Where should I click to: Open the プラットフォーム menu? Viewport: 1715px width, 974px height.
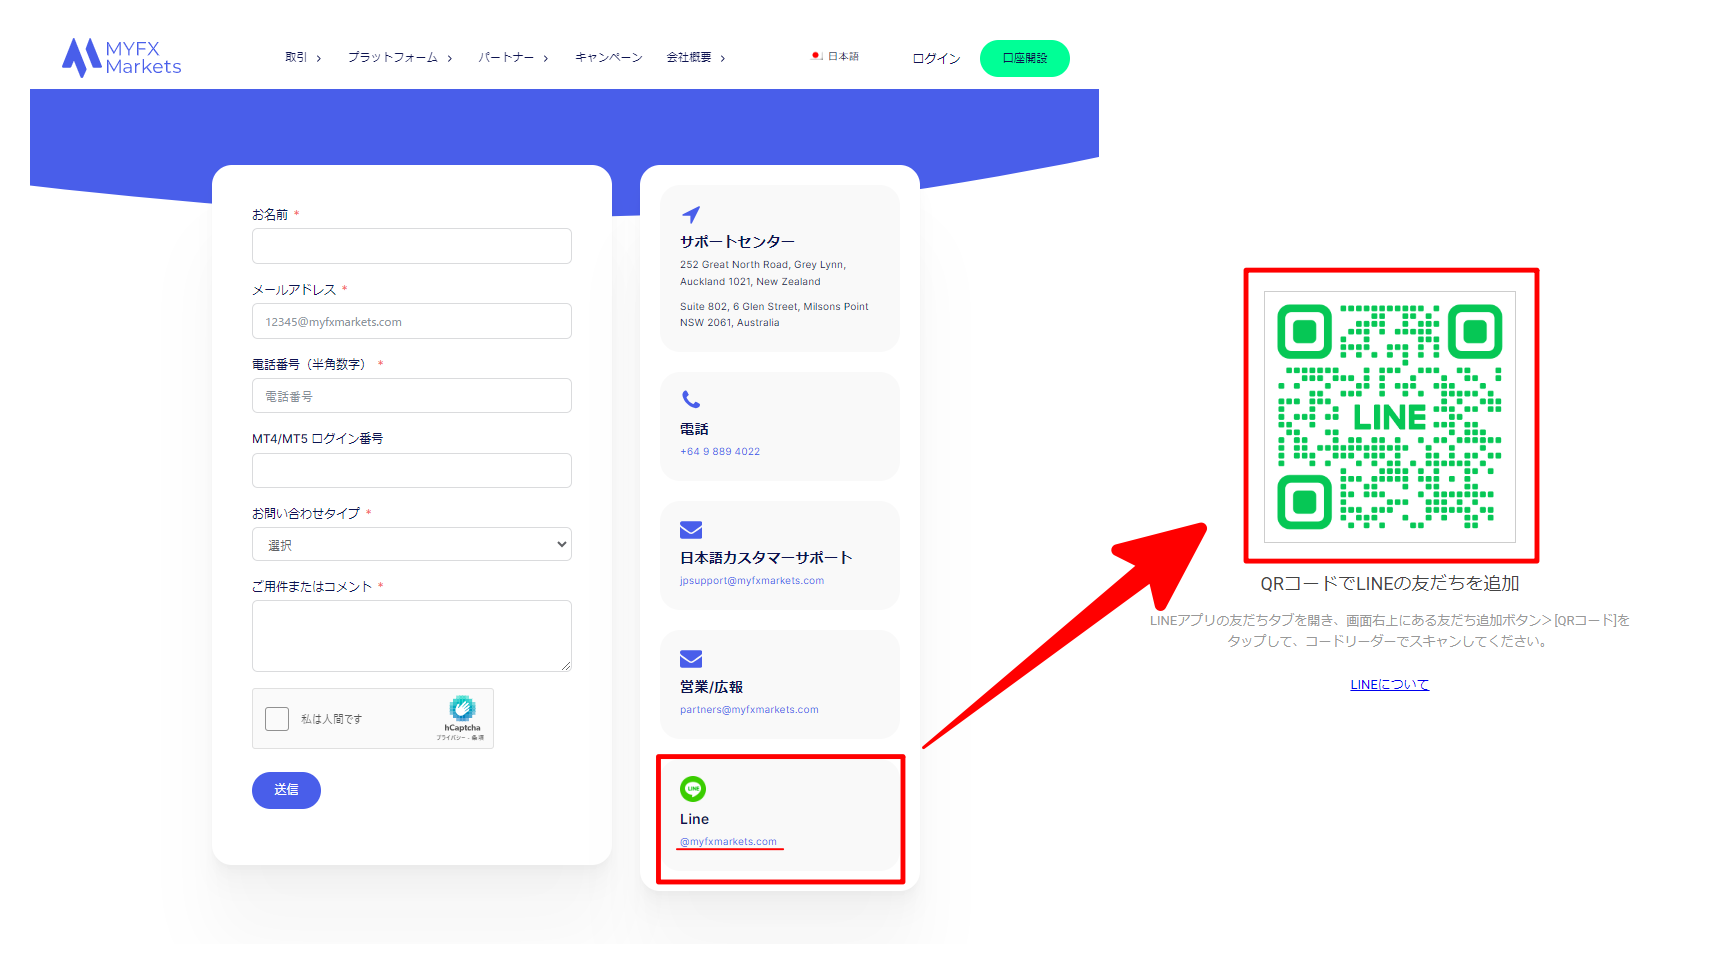tap(393, 57)
